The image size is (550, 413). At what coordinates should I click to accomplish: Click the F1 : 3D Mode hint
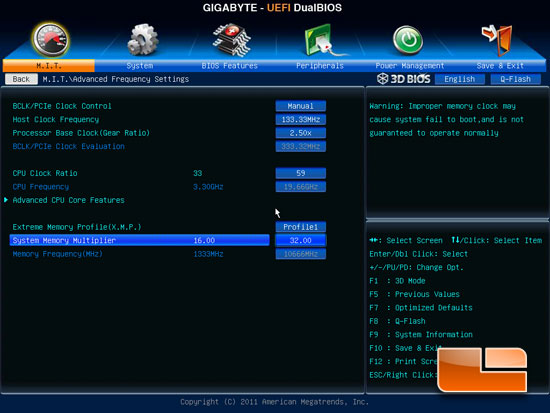pos(397,281)
